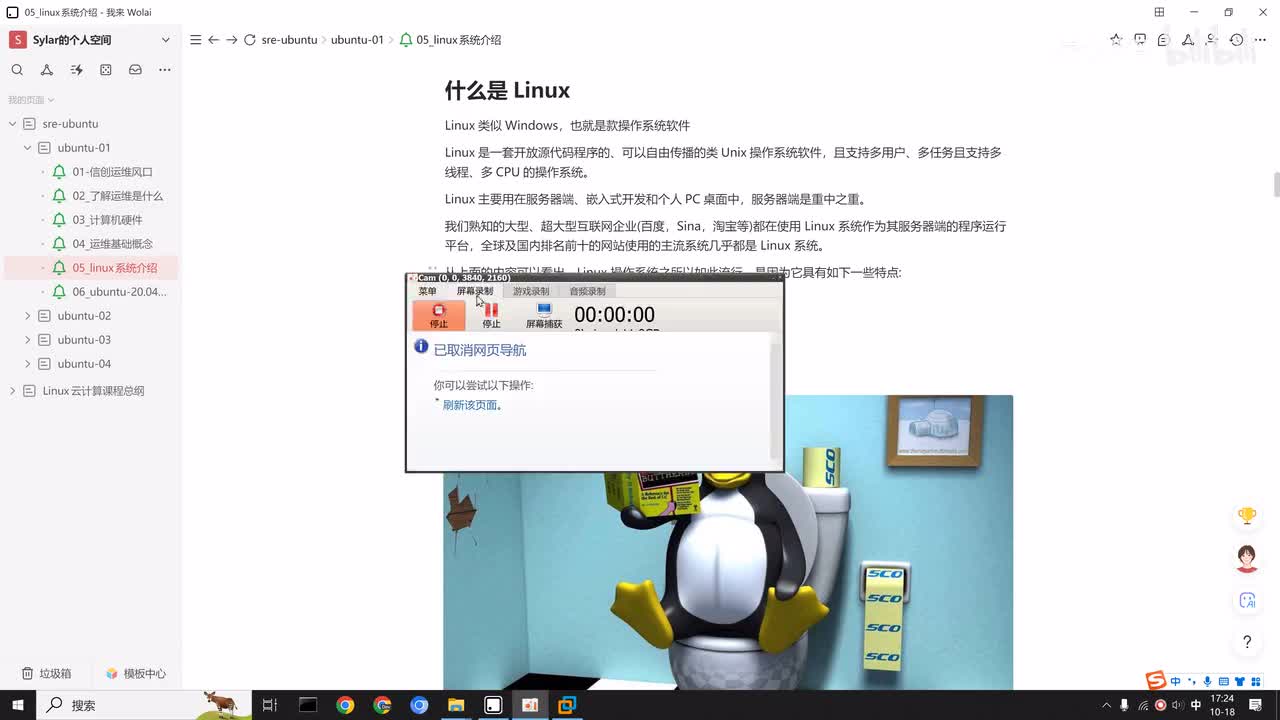This screenshot has height=720, width=1280.
Task: Click the avatar assistant icon on right edge
Action: coord(1247,558)
